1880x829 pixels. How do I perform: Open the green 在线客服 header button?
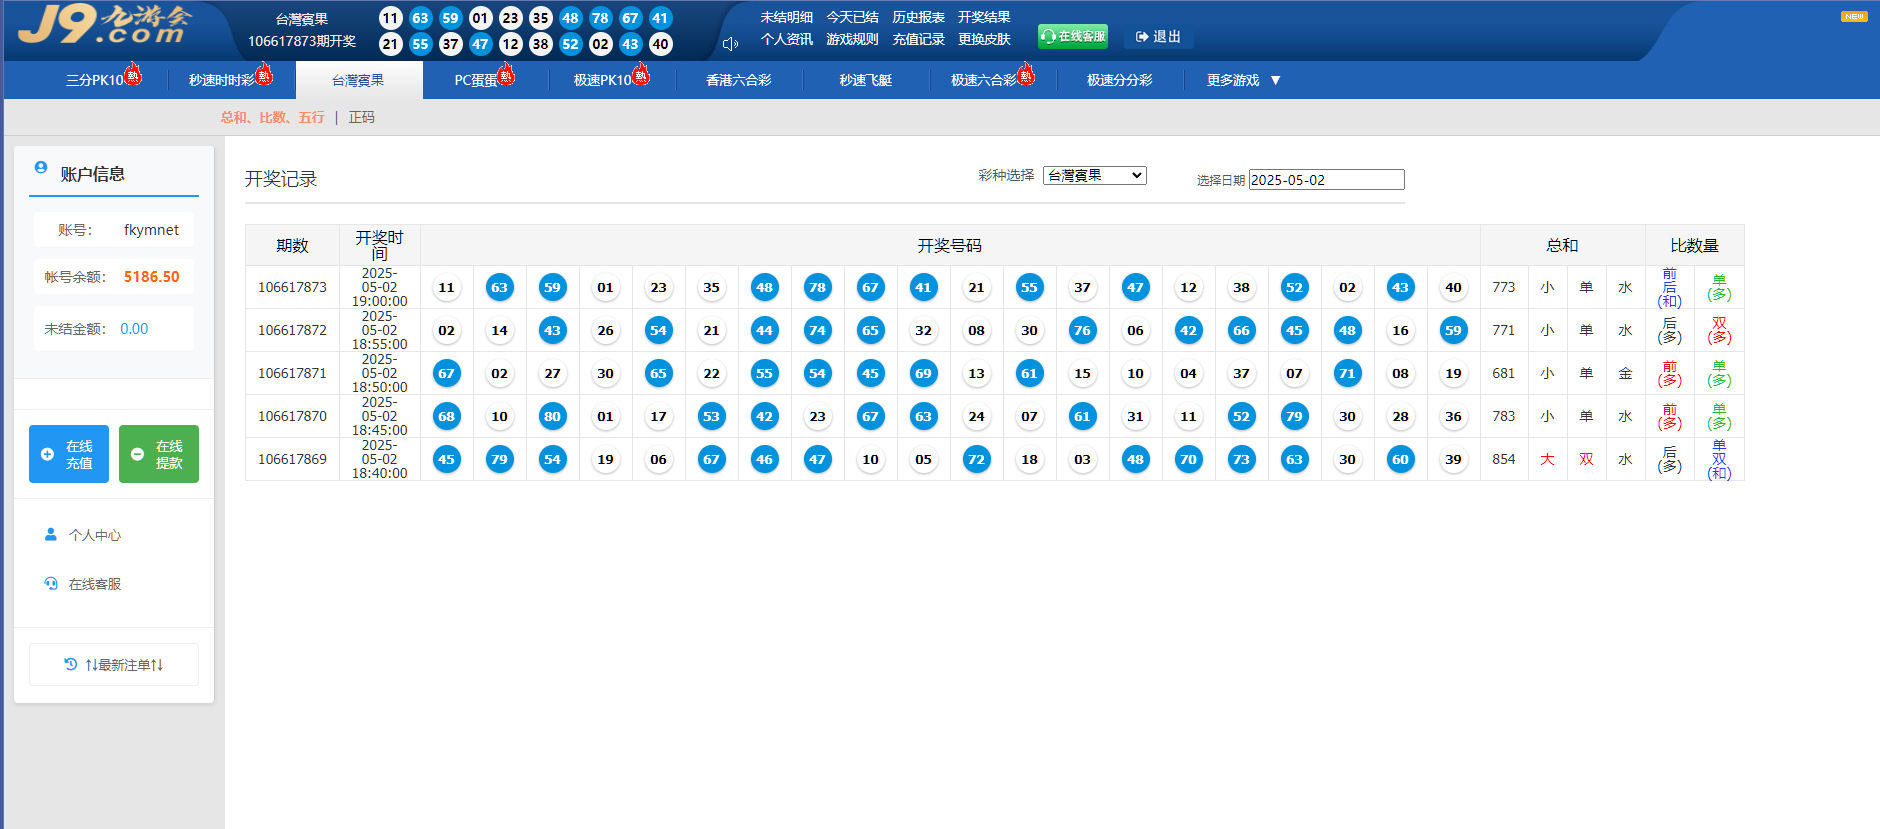click(x=1073, y=37)
